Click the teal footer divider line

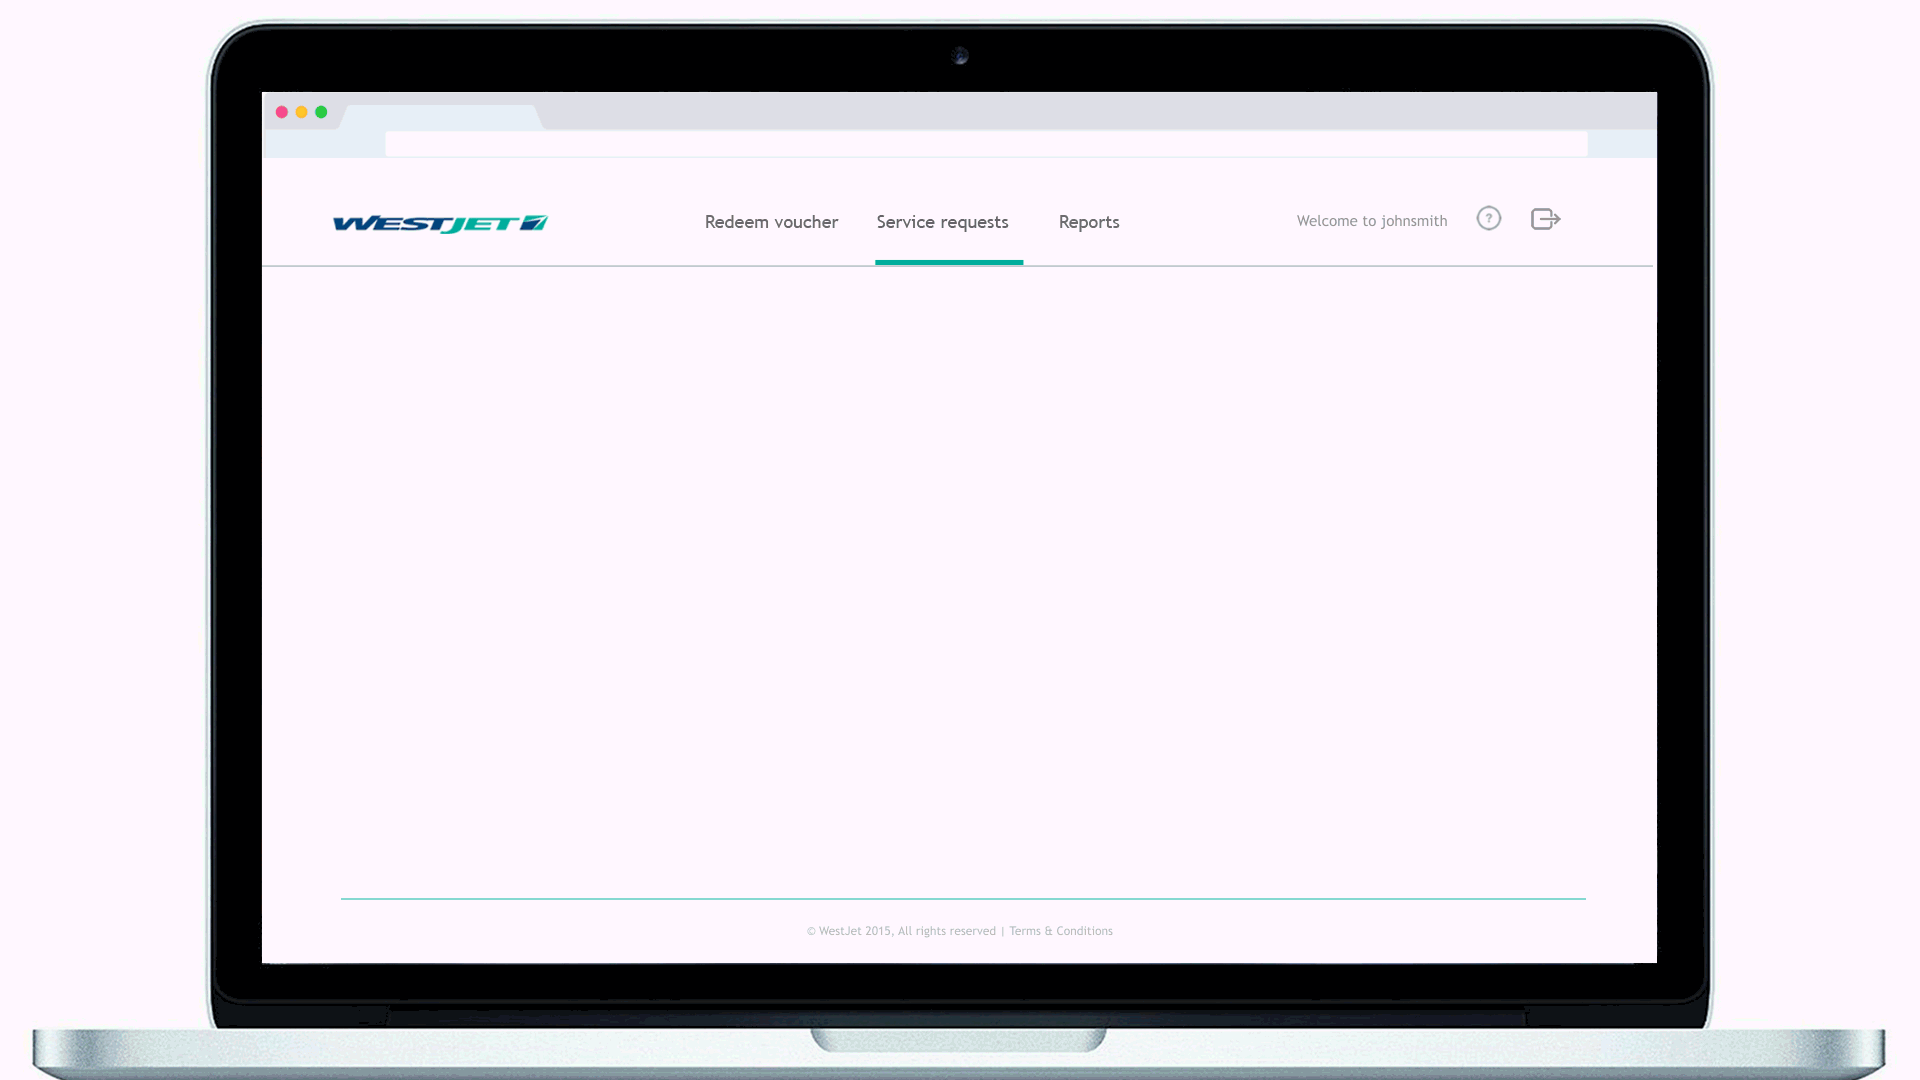pyautogui.click(x=962, y=899)
